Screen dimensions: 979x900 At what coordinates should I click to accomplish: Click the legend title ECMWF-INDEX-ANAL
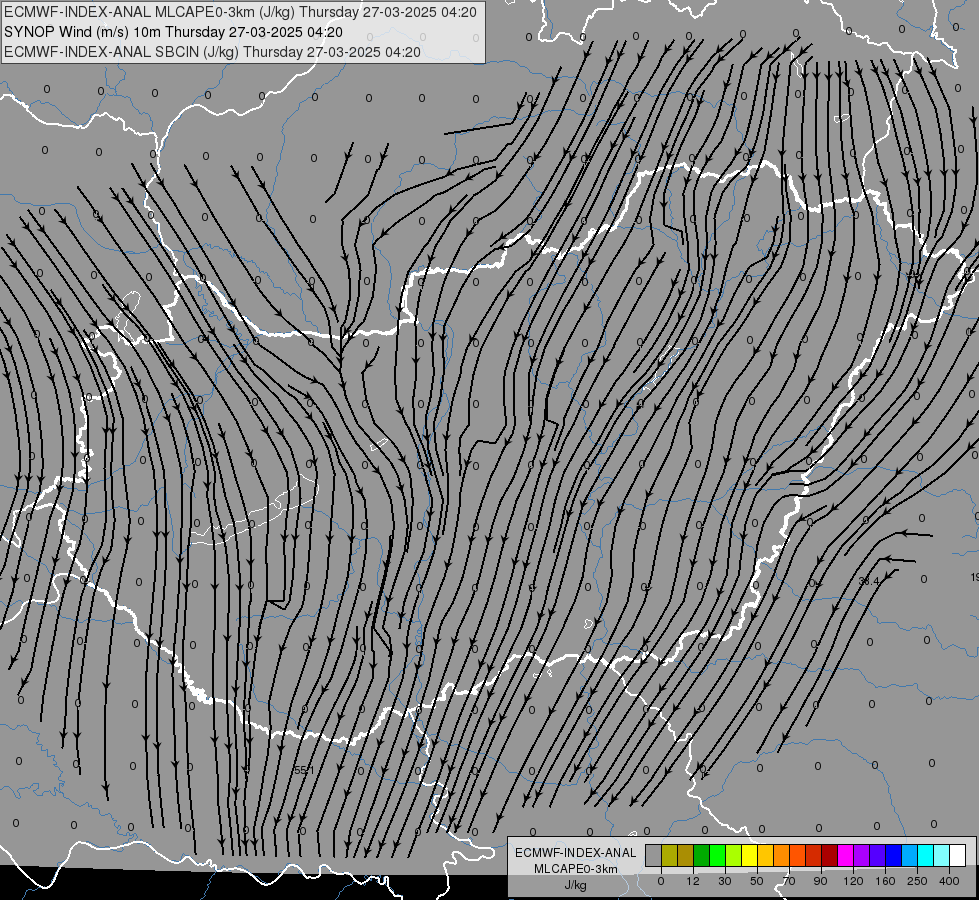[x=576, y=853]
